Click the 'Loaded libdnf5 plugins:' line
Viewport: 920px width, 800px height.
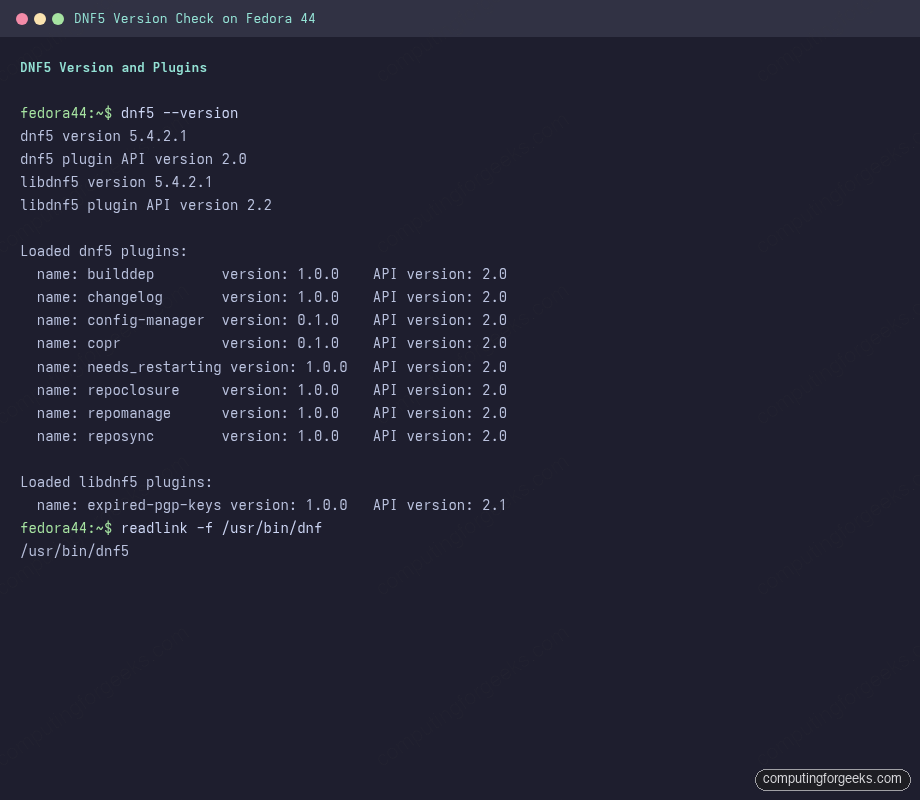click(x=116, y=482)
